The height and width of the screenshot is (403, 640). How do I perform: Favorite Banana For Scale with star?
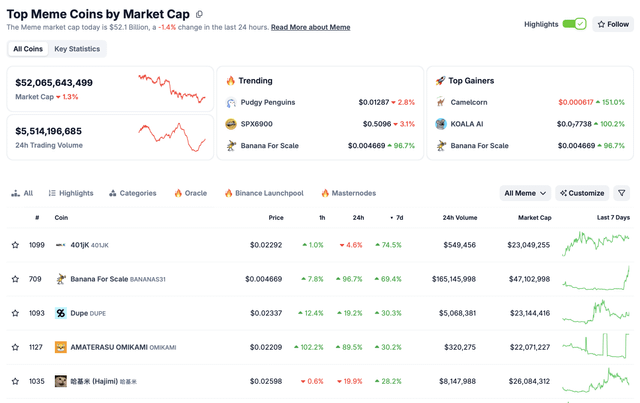[15, 279]
